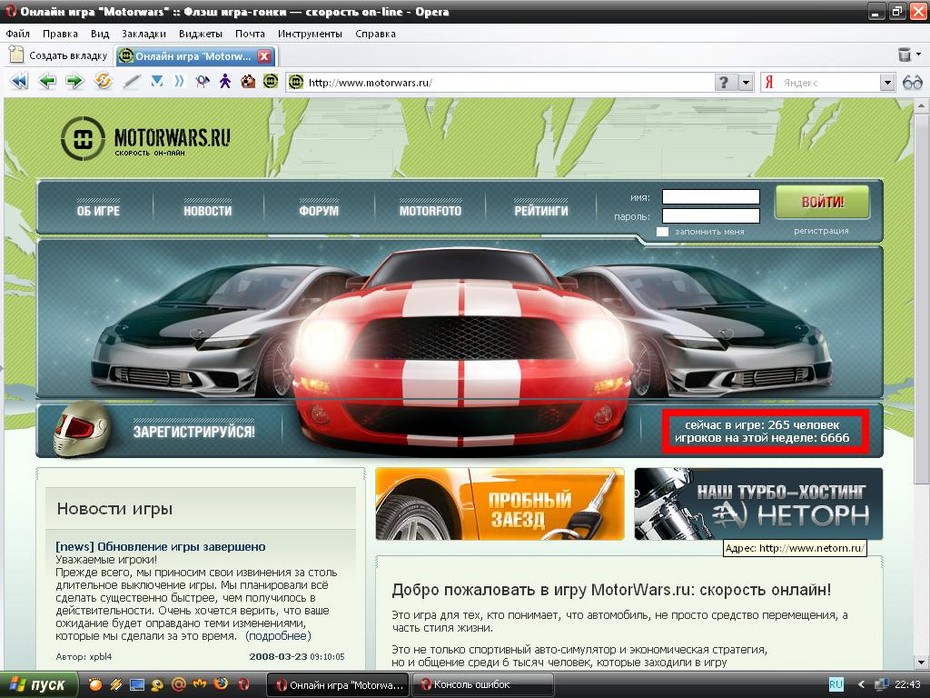Click the Motorwars.ru site logo

[x=145, y=139]
